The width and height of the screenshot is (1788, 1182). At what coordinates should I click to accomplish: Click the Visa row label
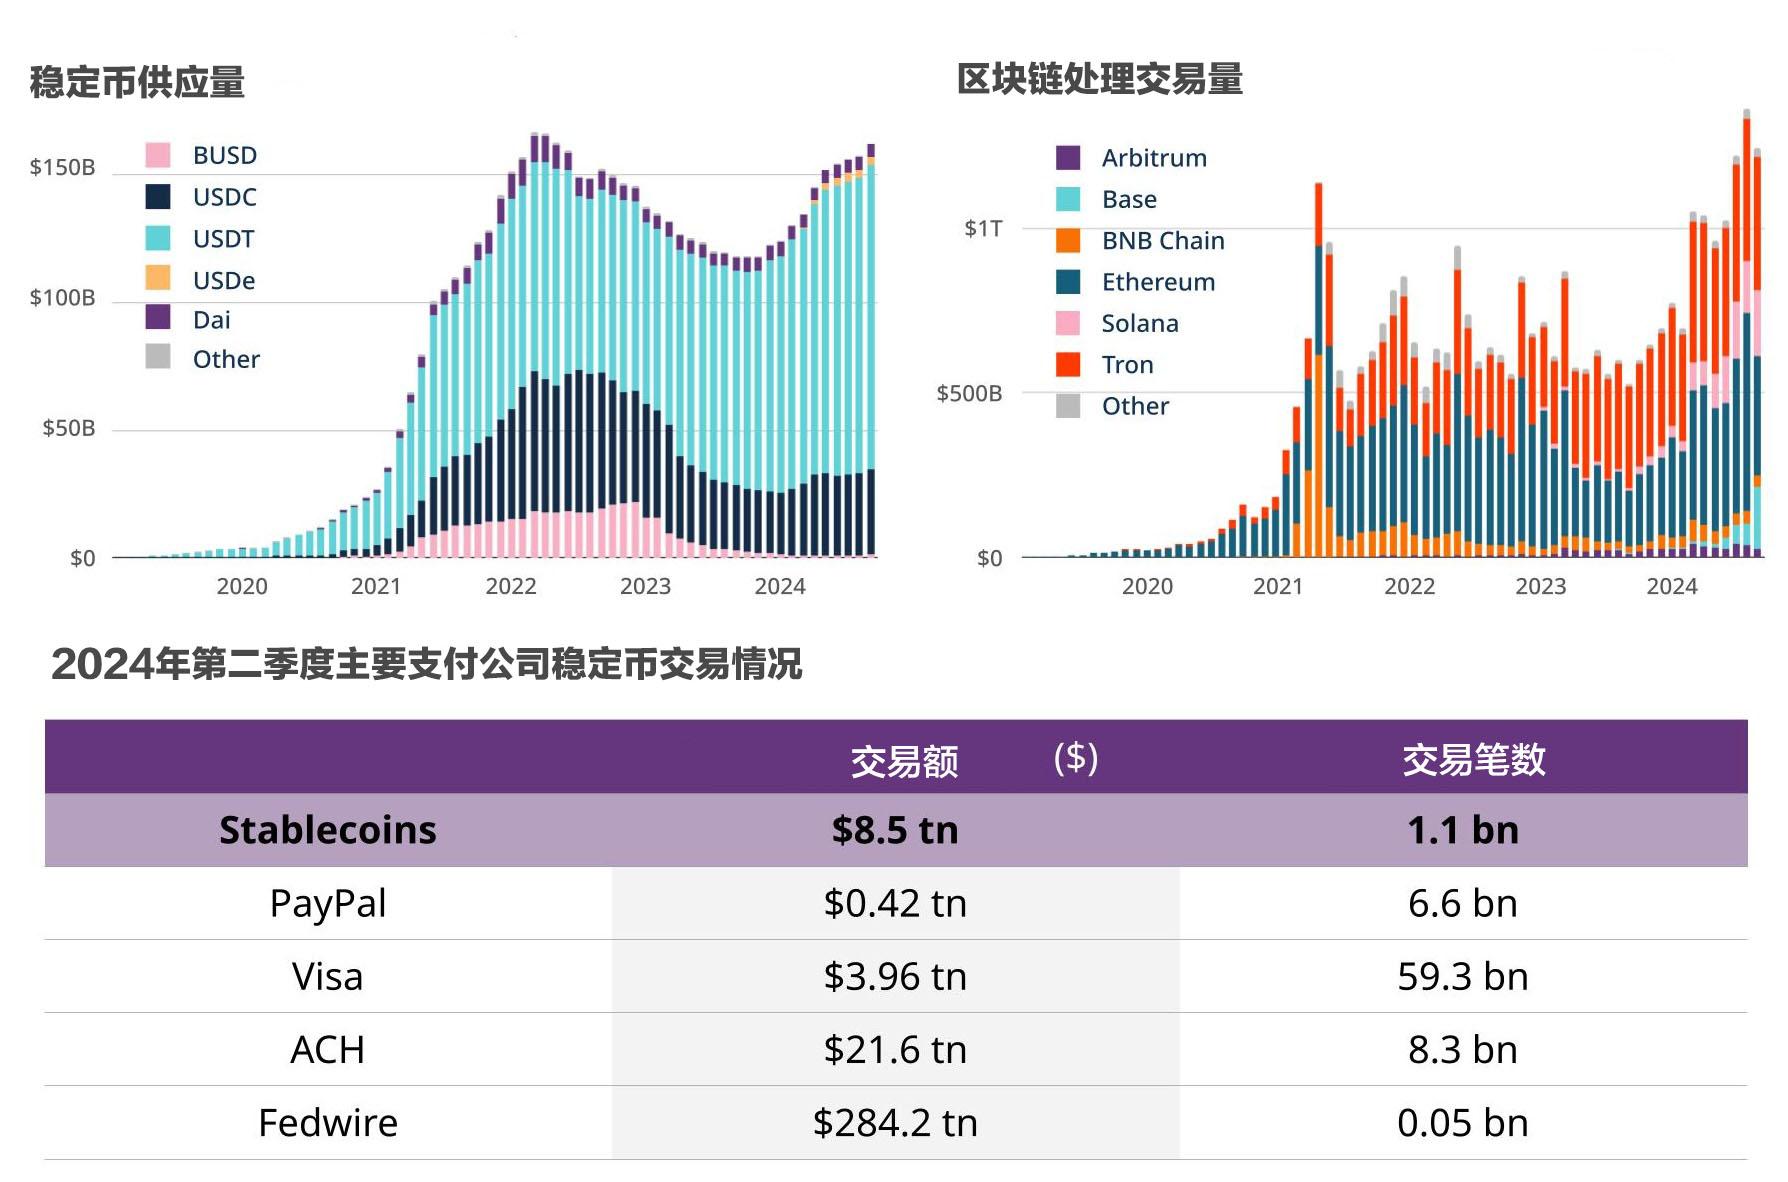coord(328,976)
